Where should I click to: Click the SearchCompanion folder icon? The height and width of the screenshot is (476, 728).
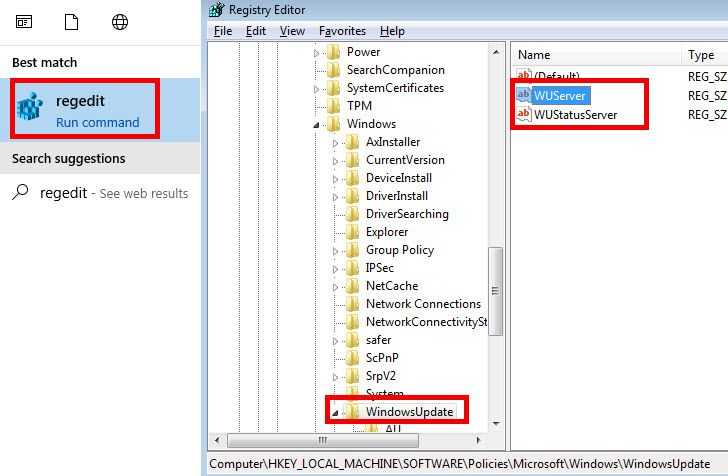(x=333, y=70)
